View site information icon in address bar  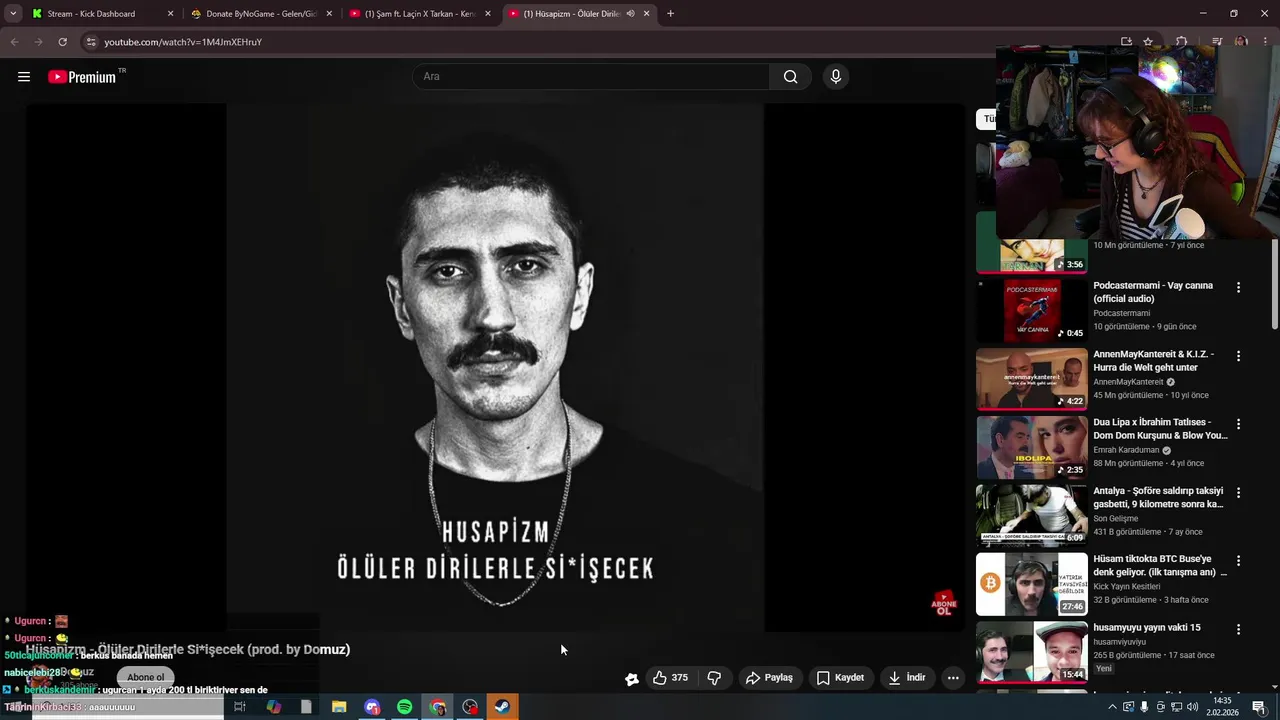[91, 42]
